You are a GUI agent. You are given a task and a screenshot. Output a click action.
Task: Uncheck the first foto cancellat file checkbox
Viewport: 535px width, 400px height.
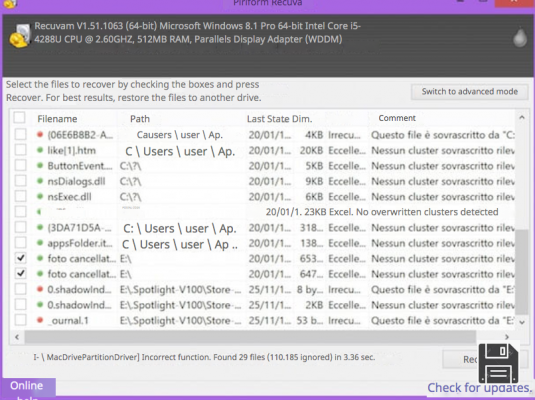click(x=20, y=258)
